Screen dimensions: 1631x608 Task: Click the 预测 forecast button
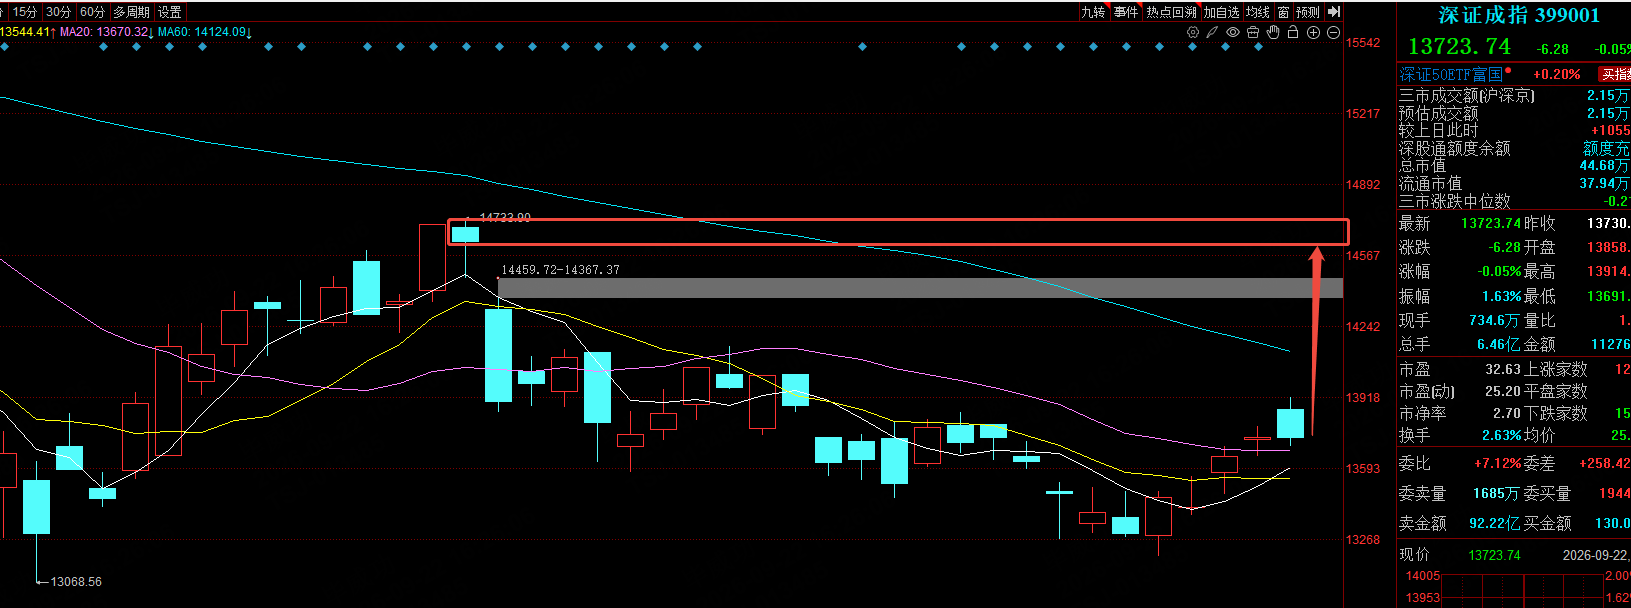coord(1308,12)
